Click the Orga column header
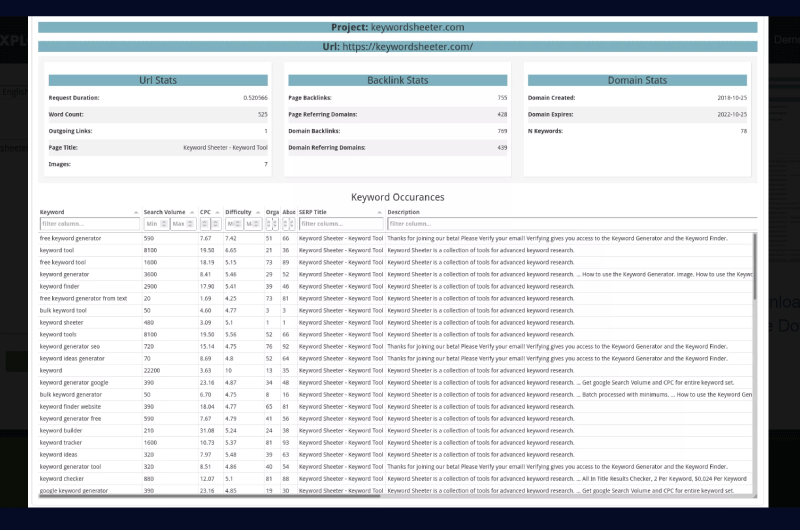 (272, 212)
